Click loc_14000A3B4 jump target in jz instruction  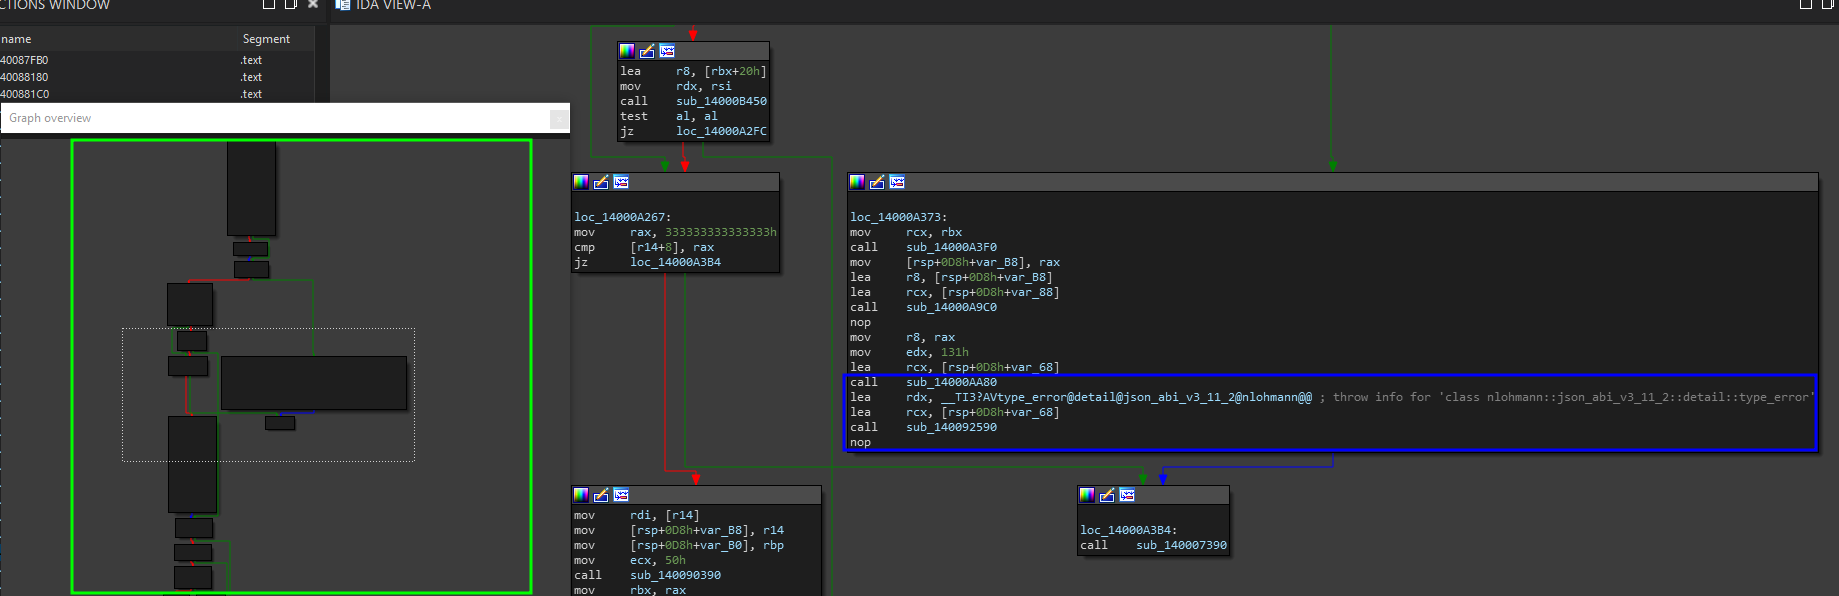(675, 262)
